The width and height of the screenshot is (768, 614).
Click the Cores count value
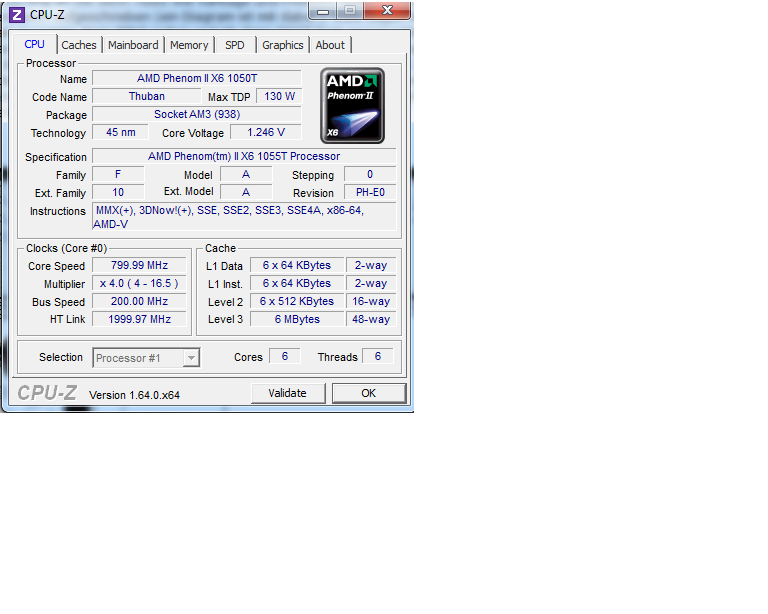(x=285, y=356)
